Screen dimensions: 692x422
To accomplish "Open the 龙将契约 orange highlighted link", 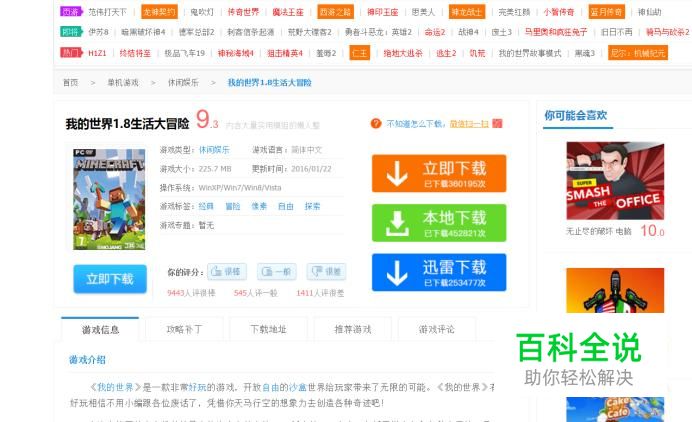I will pyautogui.click(x=159, y=12).
